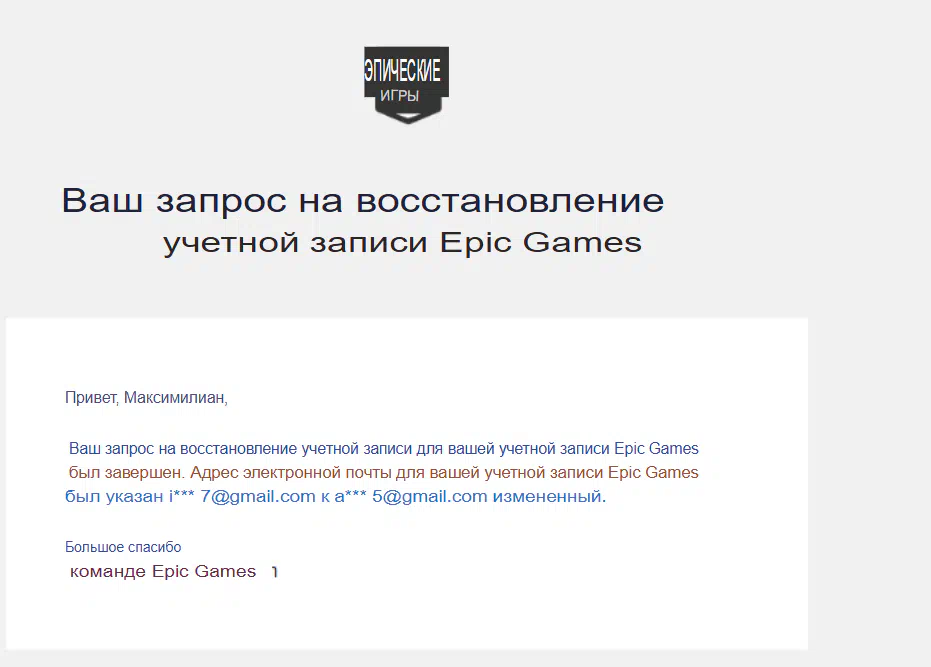The image size is (931, 667).
Task: Click the word 'измененный.'
Action: [549, 496]
